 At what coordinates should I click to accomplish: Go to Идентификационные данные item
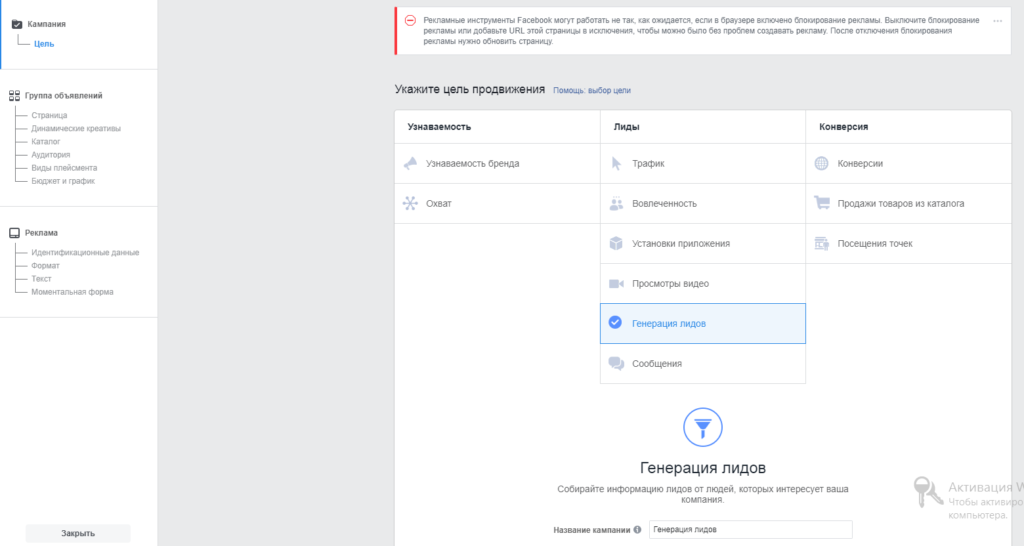(x=85, y=252)
